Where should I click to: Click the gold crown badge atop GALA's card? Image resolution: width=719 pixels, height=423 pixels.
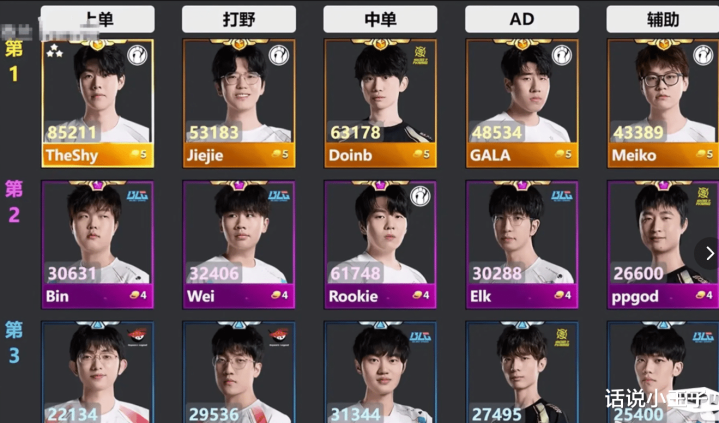(522, 44)
